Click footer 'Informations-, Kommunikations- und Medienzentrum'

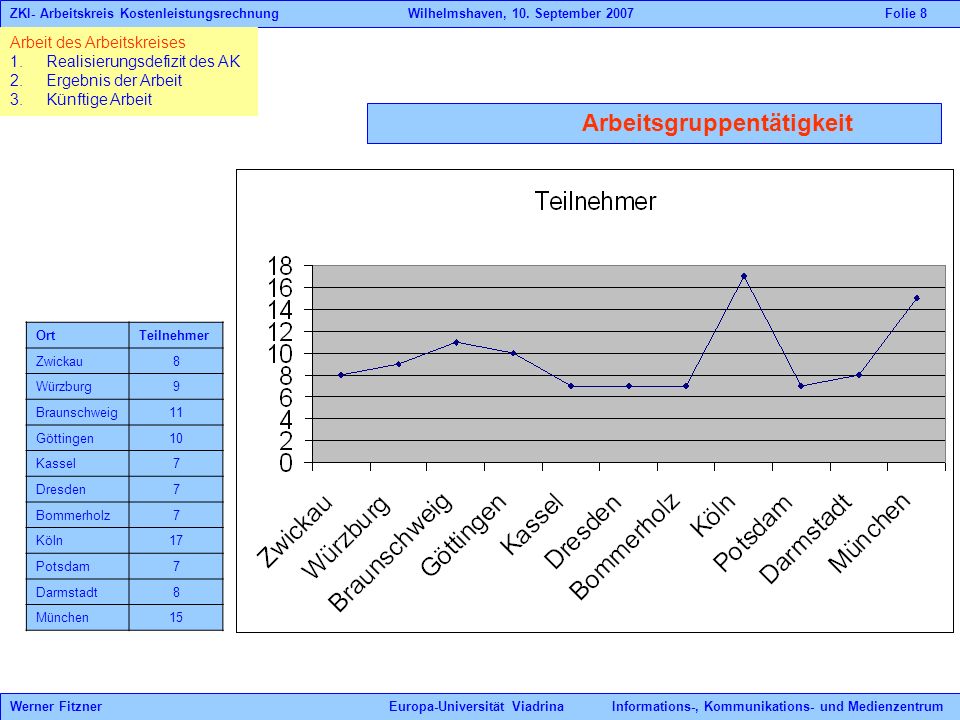point(778,707)
